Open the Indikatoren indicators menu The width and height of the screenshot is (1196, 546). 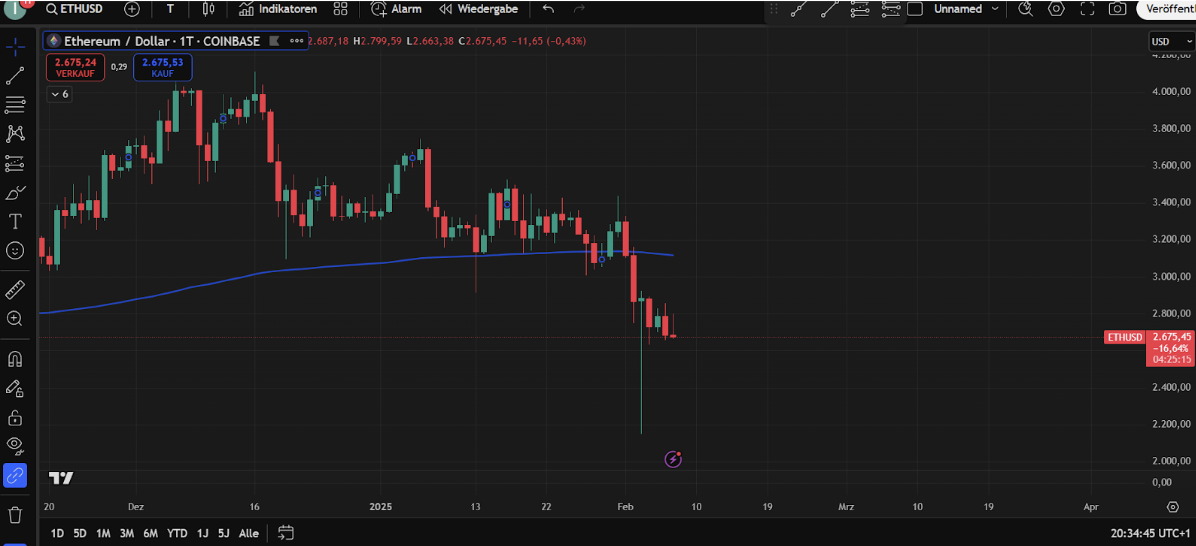[x=278, y=9]
